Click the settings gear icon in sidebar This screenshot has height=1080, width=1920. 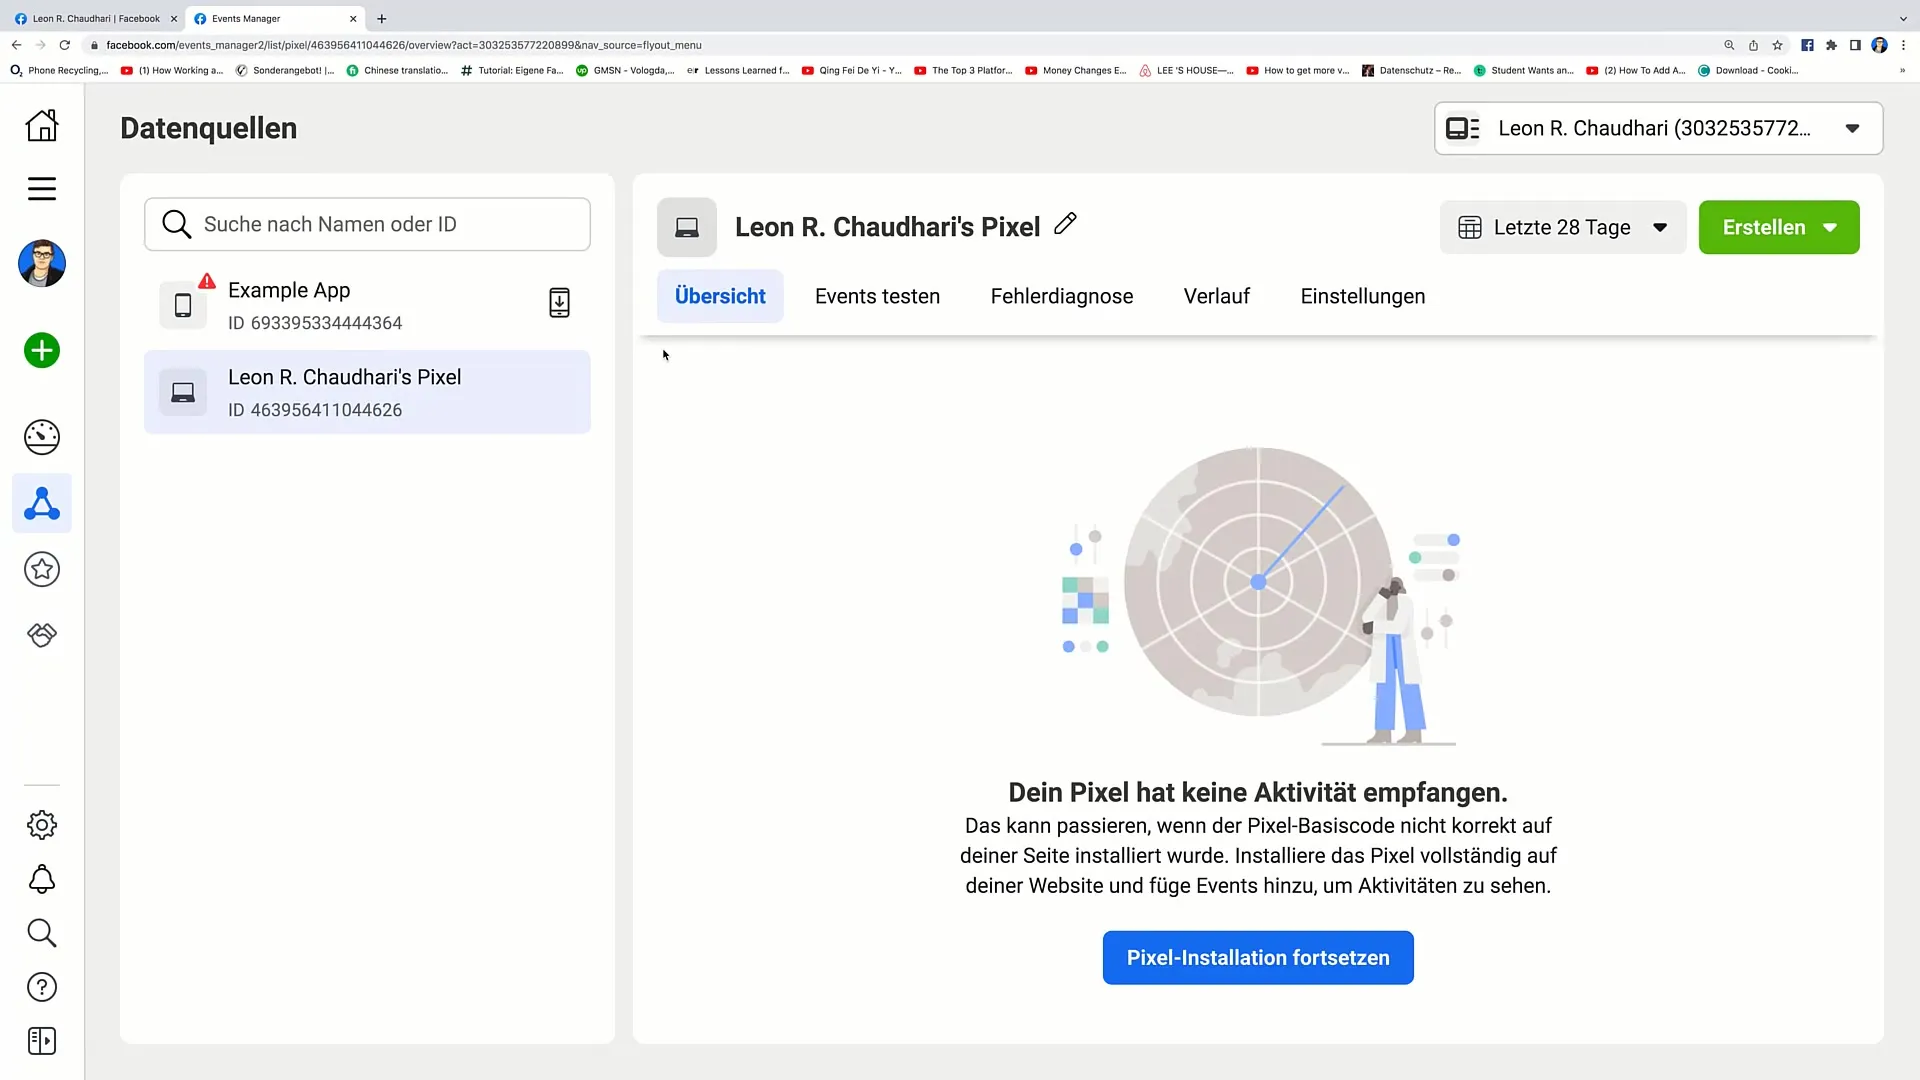pyautogui.click(x=41, y=824)
